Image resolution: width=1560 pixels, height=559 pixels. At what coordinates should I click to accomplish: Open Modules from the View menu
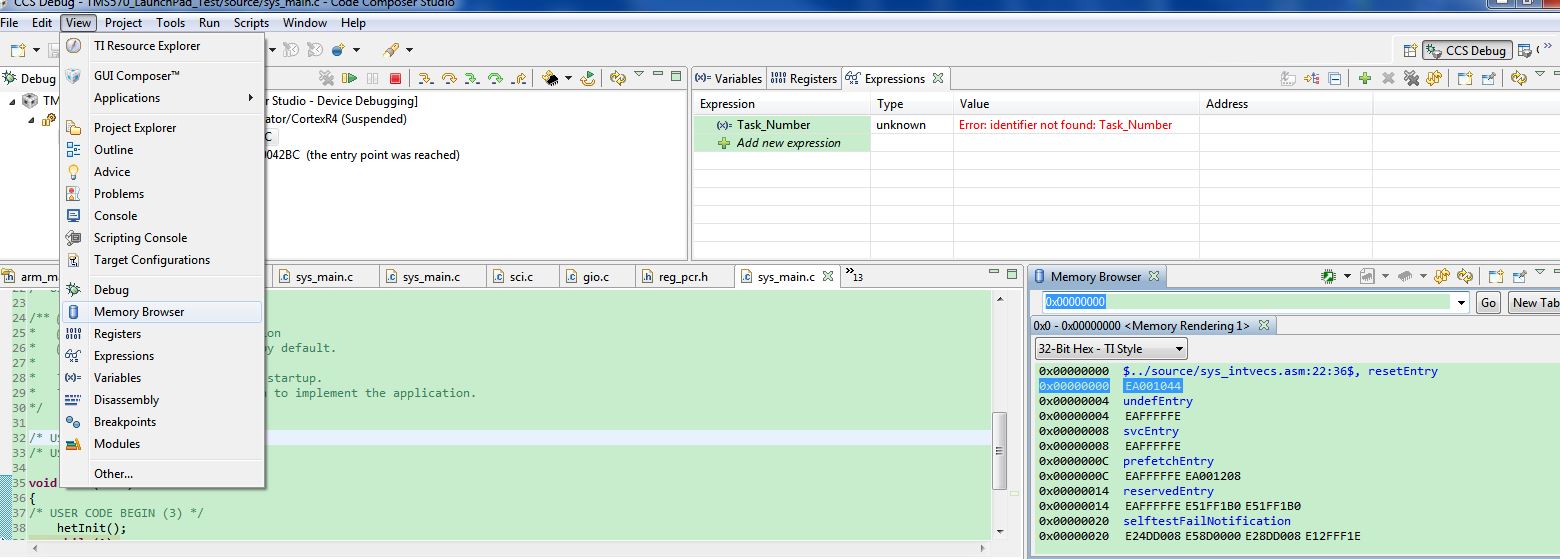coord(162,444)
